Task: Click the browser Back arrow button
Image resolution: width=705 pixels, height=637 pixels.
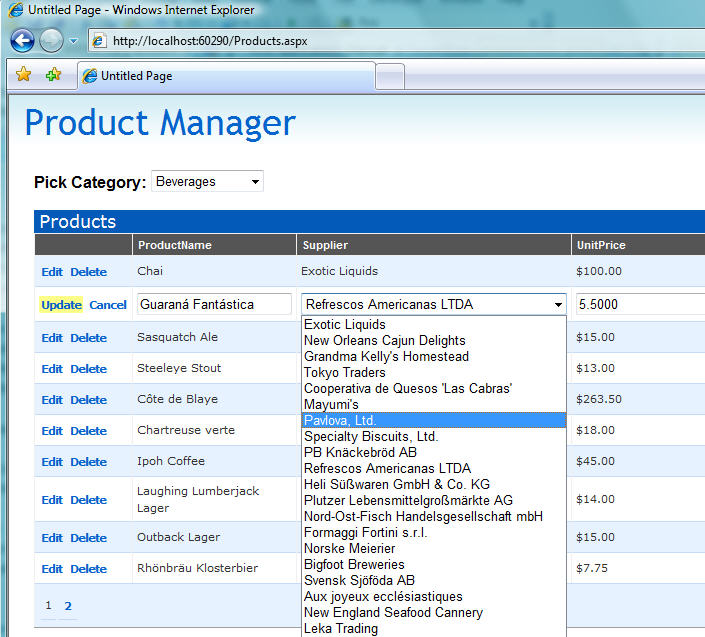Action: coord(22,40)
